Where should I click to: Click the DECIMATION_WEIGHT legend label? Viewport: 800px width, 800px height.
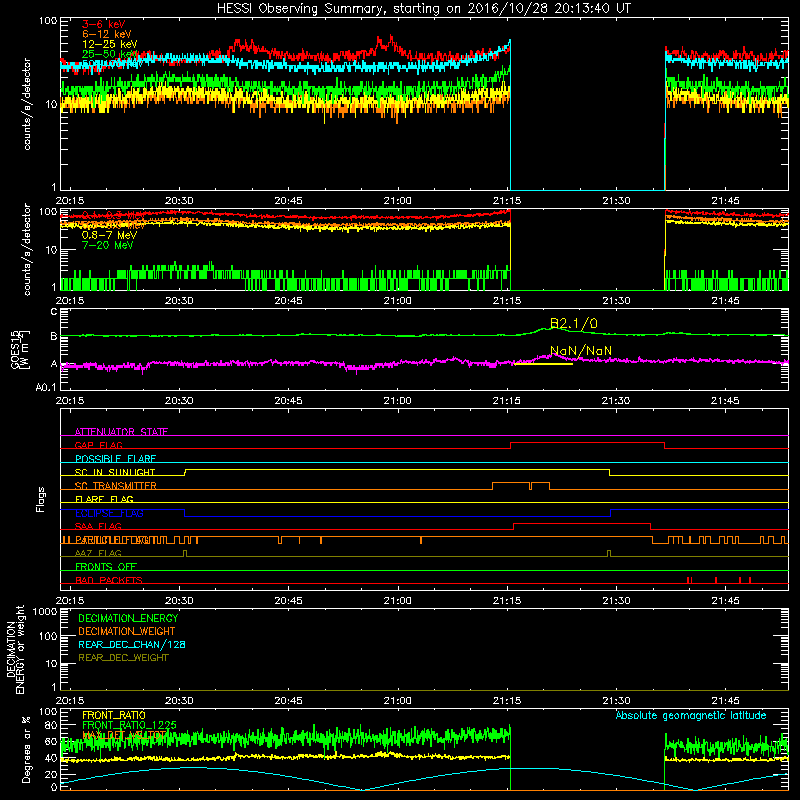[x=127, y=631]
